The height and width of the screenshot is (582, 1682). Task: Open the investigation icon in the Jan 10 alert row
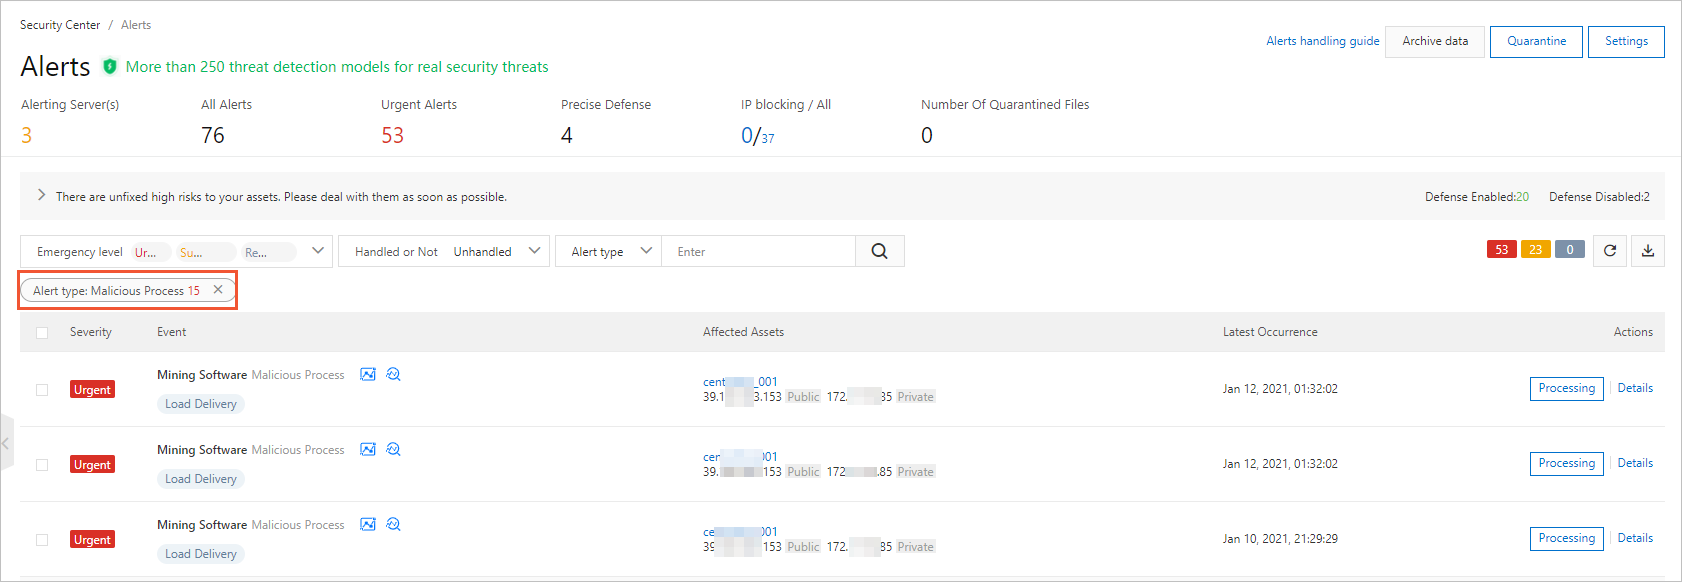click(x=393, y=524)
